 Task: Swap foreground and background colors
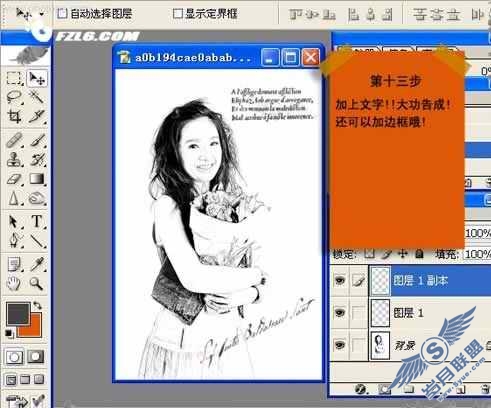(x=37, y=305)
